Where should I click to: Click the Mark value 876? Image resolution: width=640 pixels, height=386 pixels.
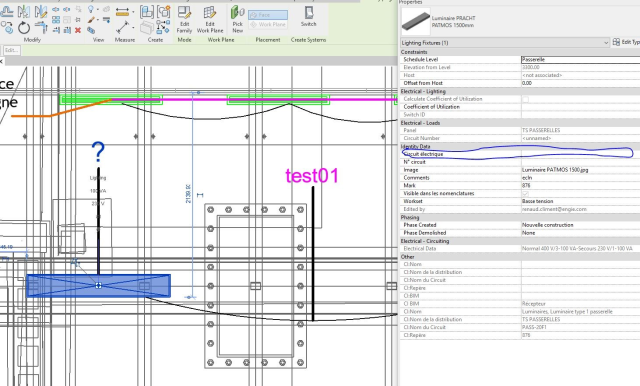(526, 186)
